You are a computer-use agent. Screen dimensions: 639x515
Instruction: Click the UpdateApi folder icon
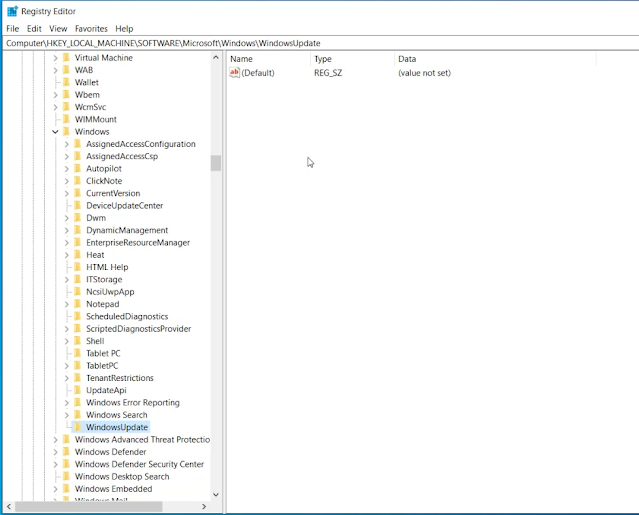tap(77, 390)
